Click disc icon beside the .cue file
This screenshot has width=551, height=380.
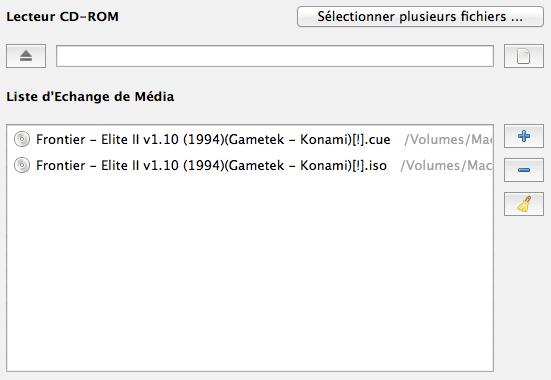22,139
